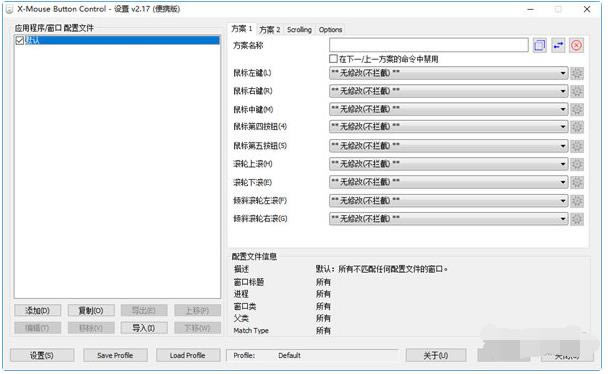Open gear settings for 滚轮上滚(H)

click(x=577, y=164)
